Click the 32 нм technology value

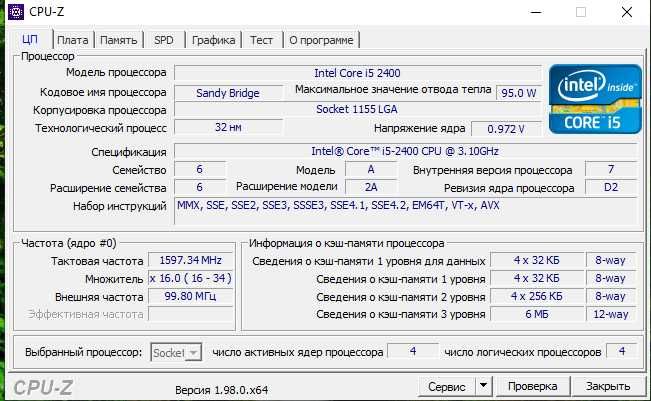click(x=228, y=127)
